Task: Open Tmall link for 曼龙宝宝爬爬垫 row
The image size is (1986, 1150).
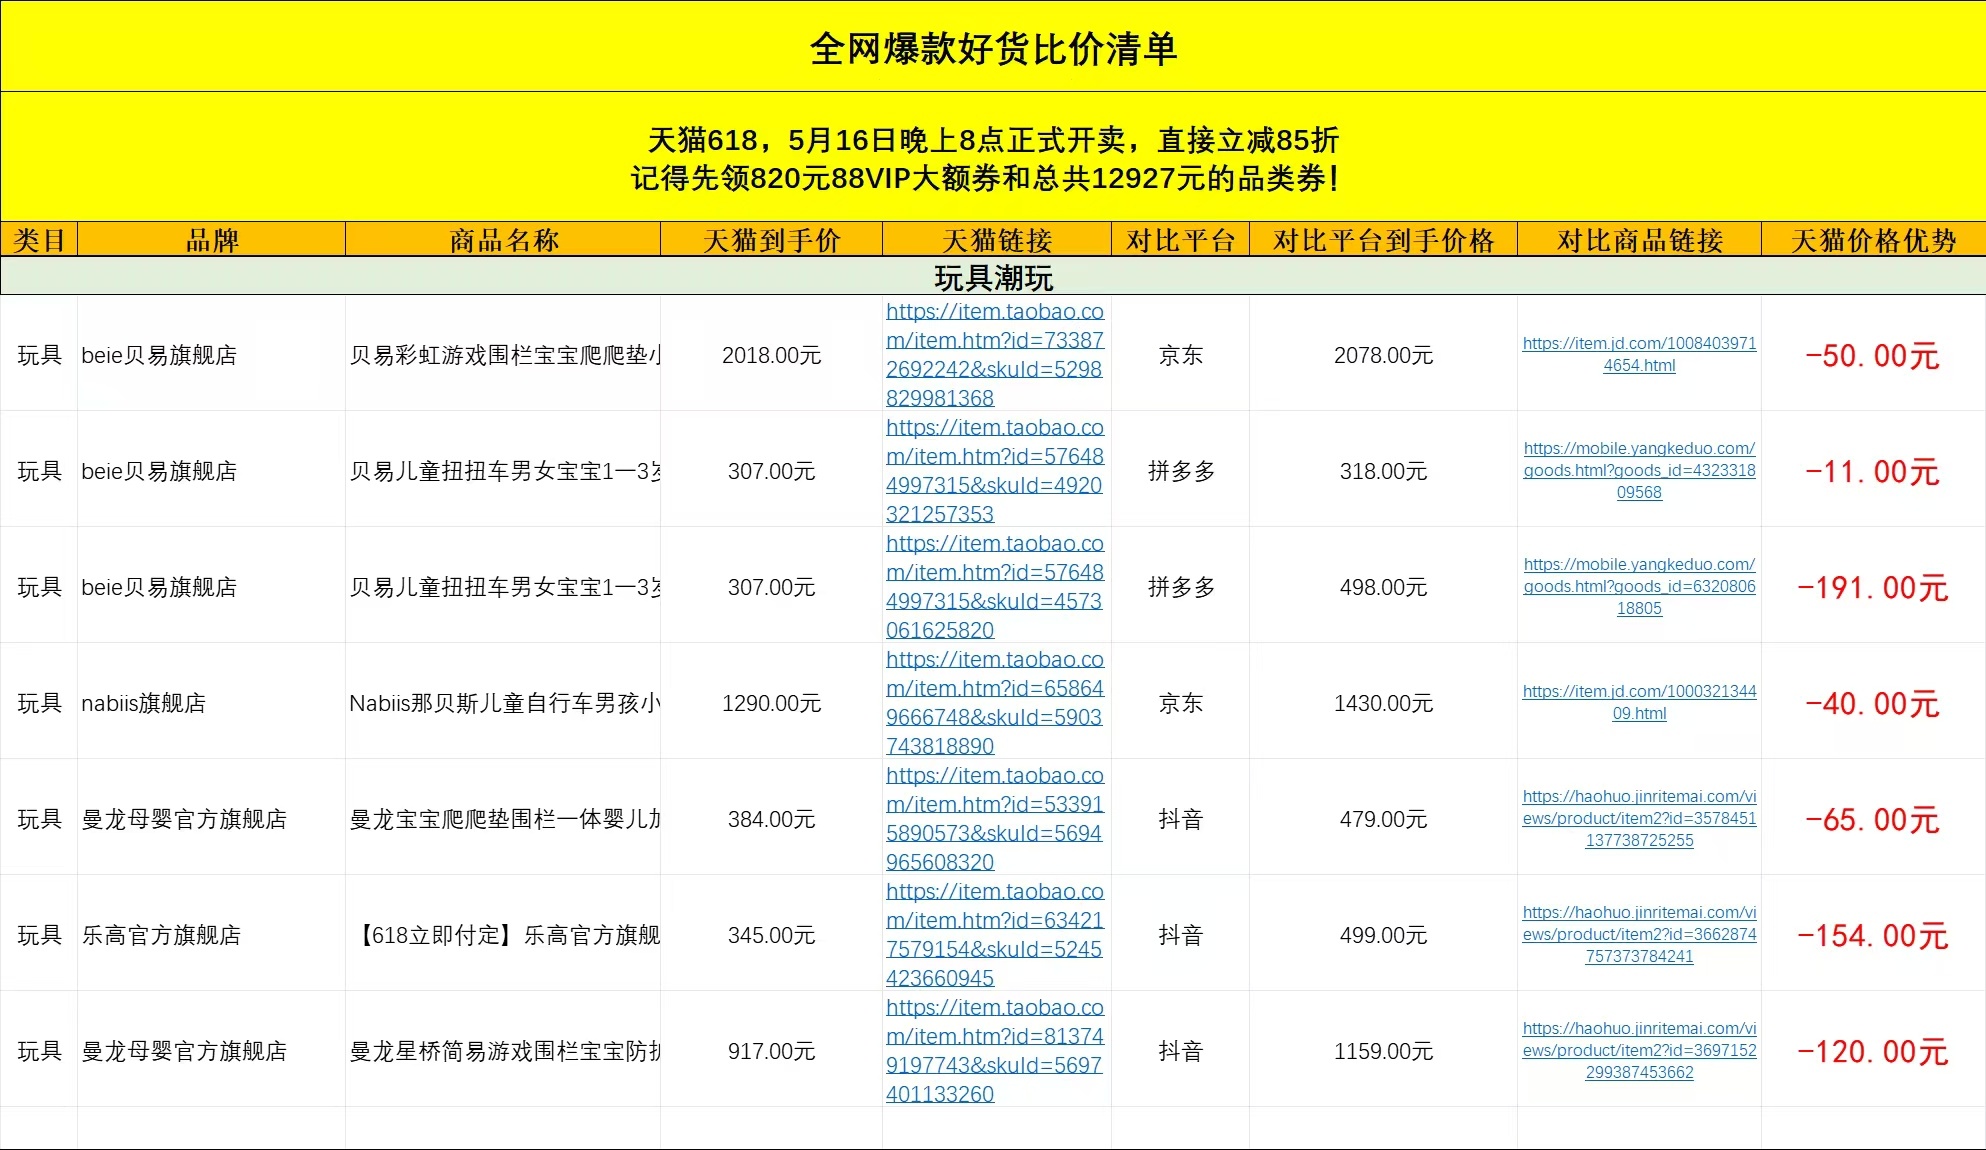Action: pos(995,818)
